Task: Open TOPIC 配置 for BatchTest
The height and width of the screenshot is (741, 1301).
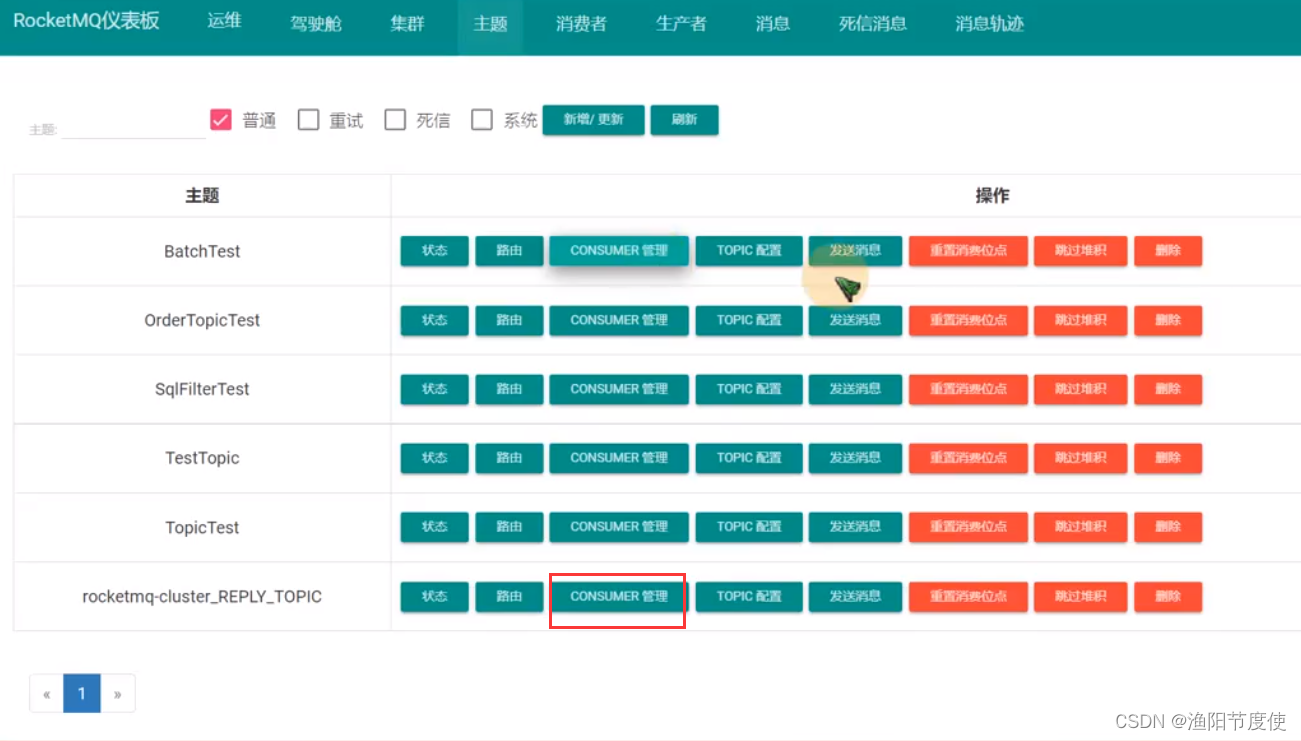Action: tap(749, 251)
